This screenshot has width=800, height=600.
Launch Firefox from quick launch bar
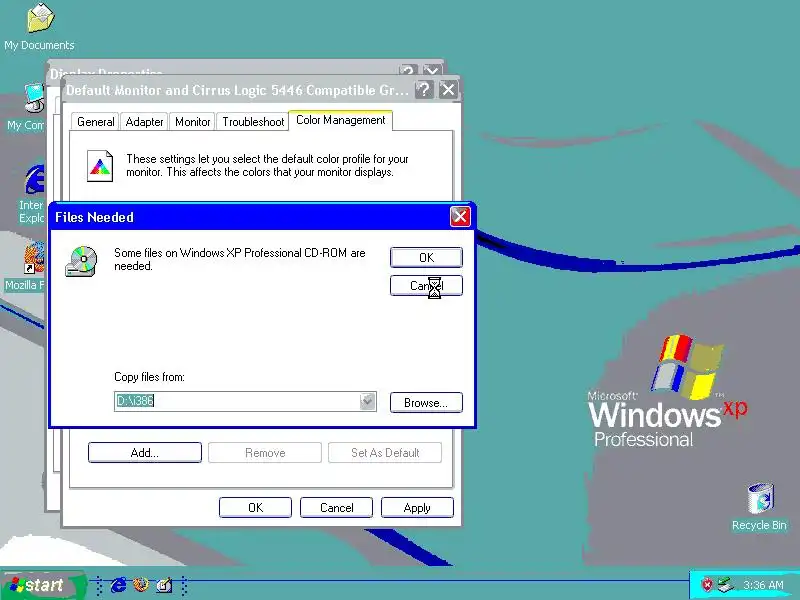[x=141, y=585]
